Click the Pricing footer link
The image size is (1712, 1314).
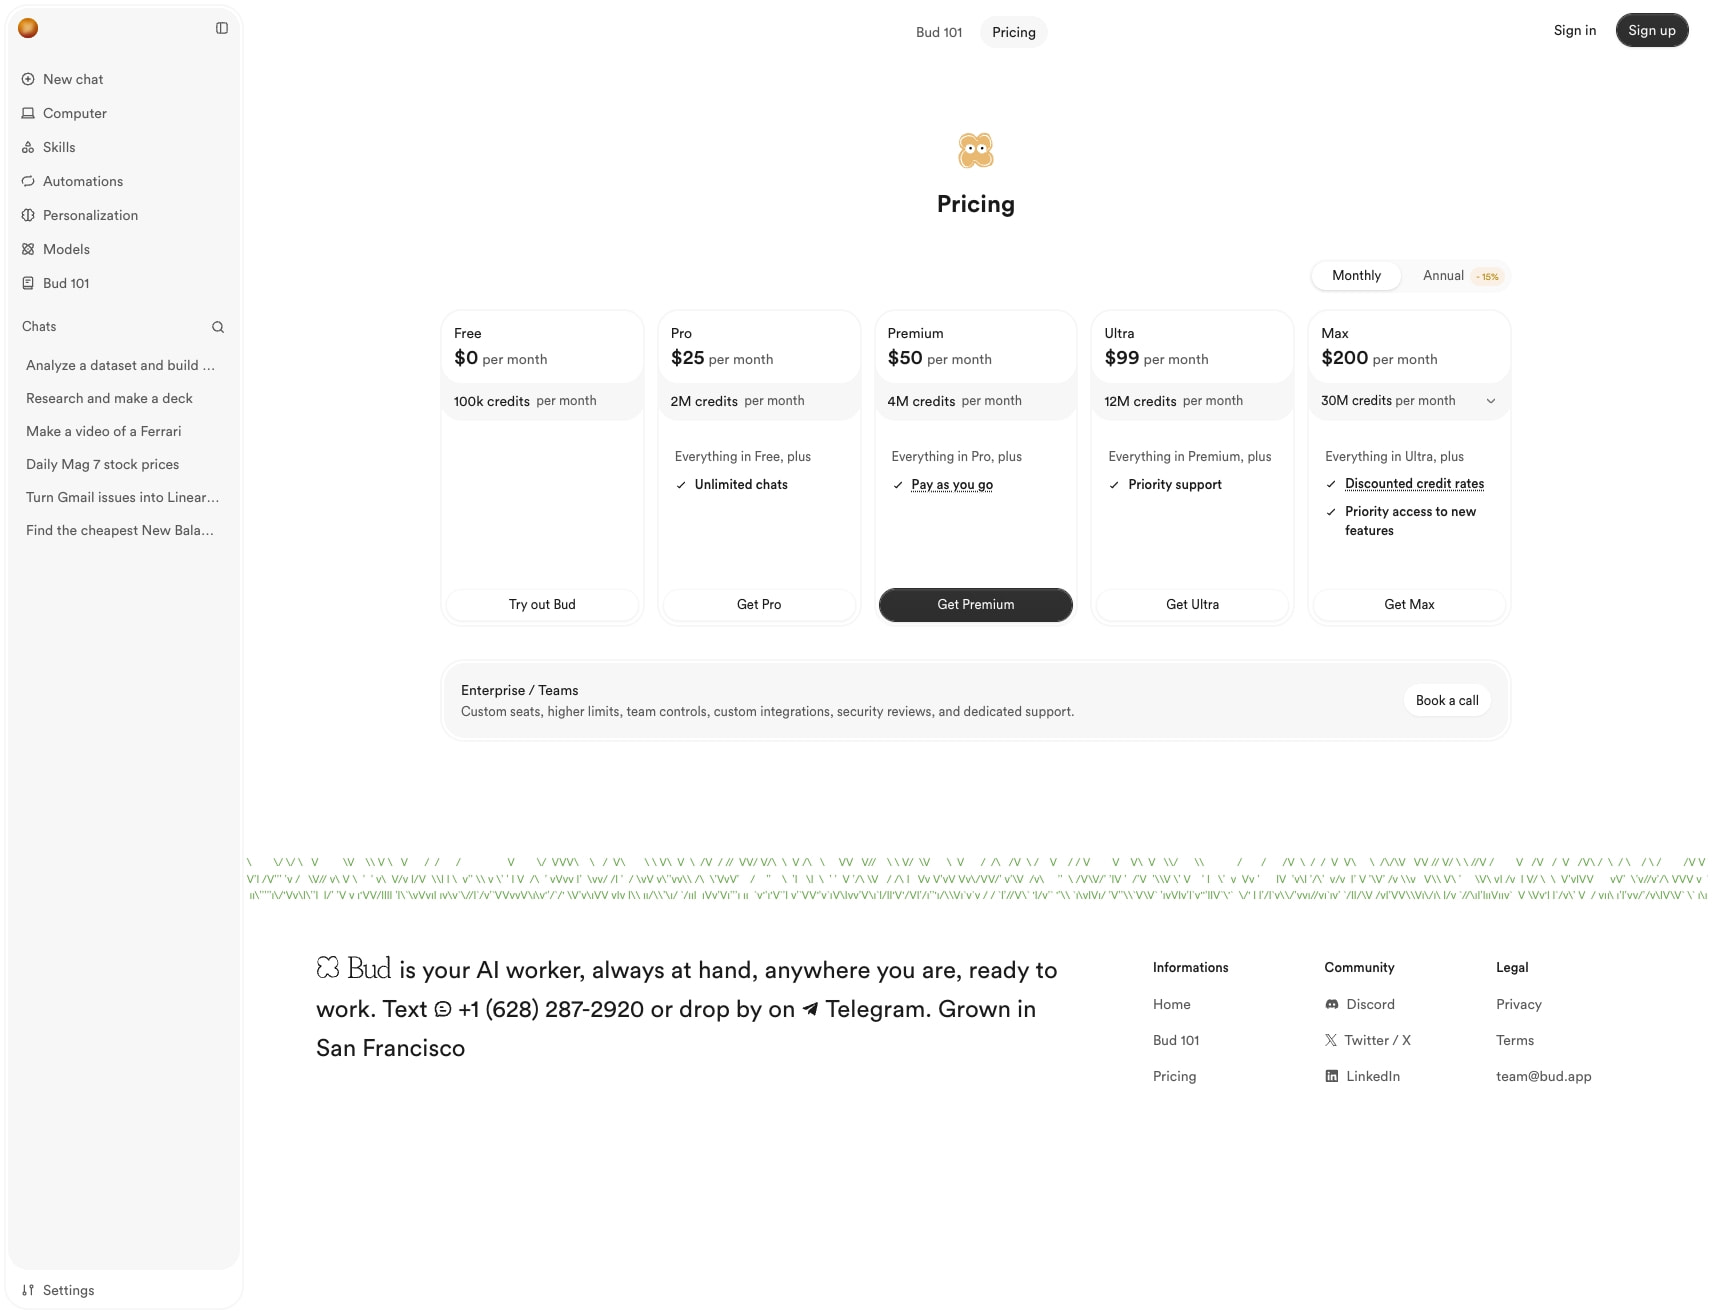(1174, 1076)
